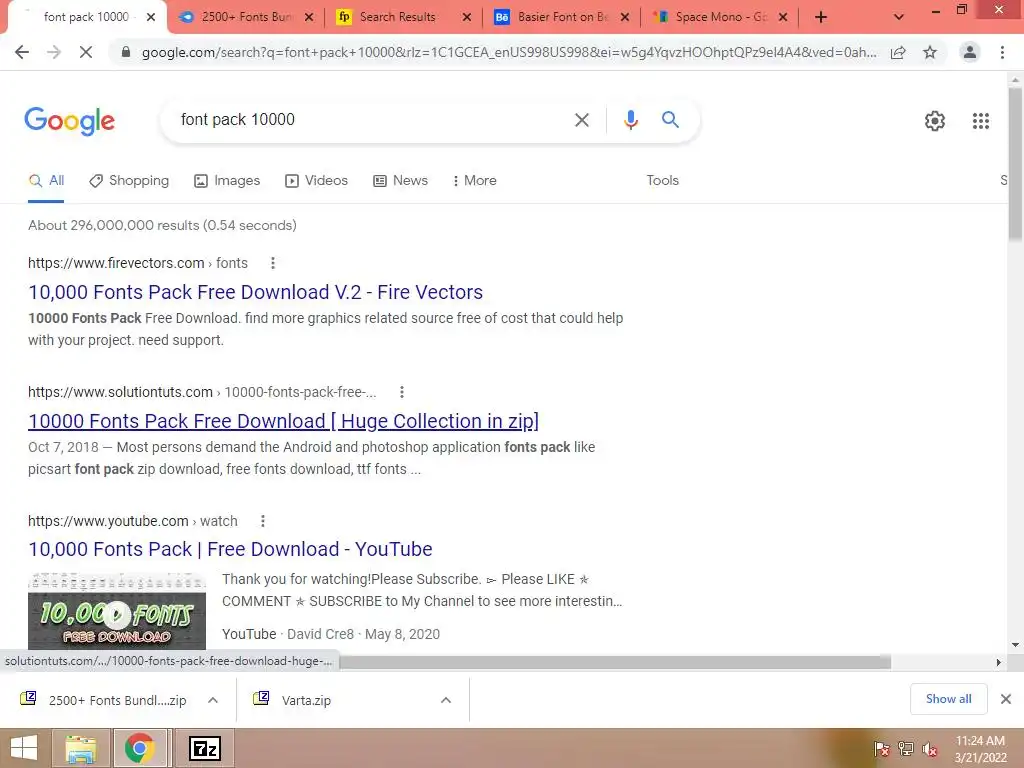
Task: Go back to the previous page
Action: click(x=22, y=52)
